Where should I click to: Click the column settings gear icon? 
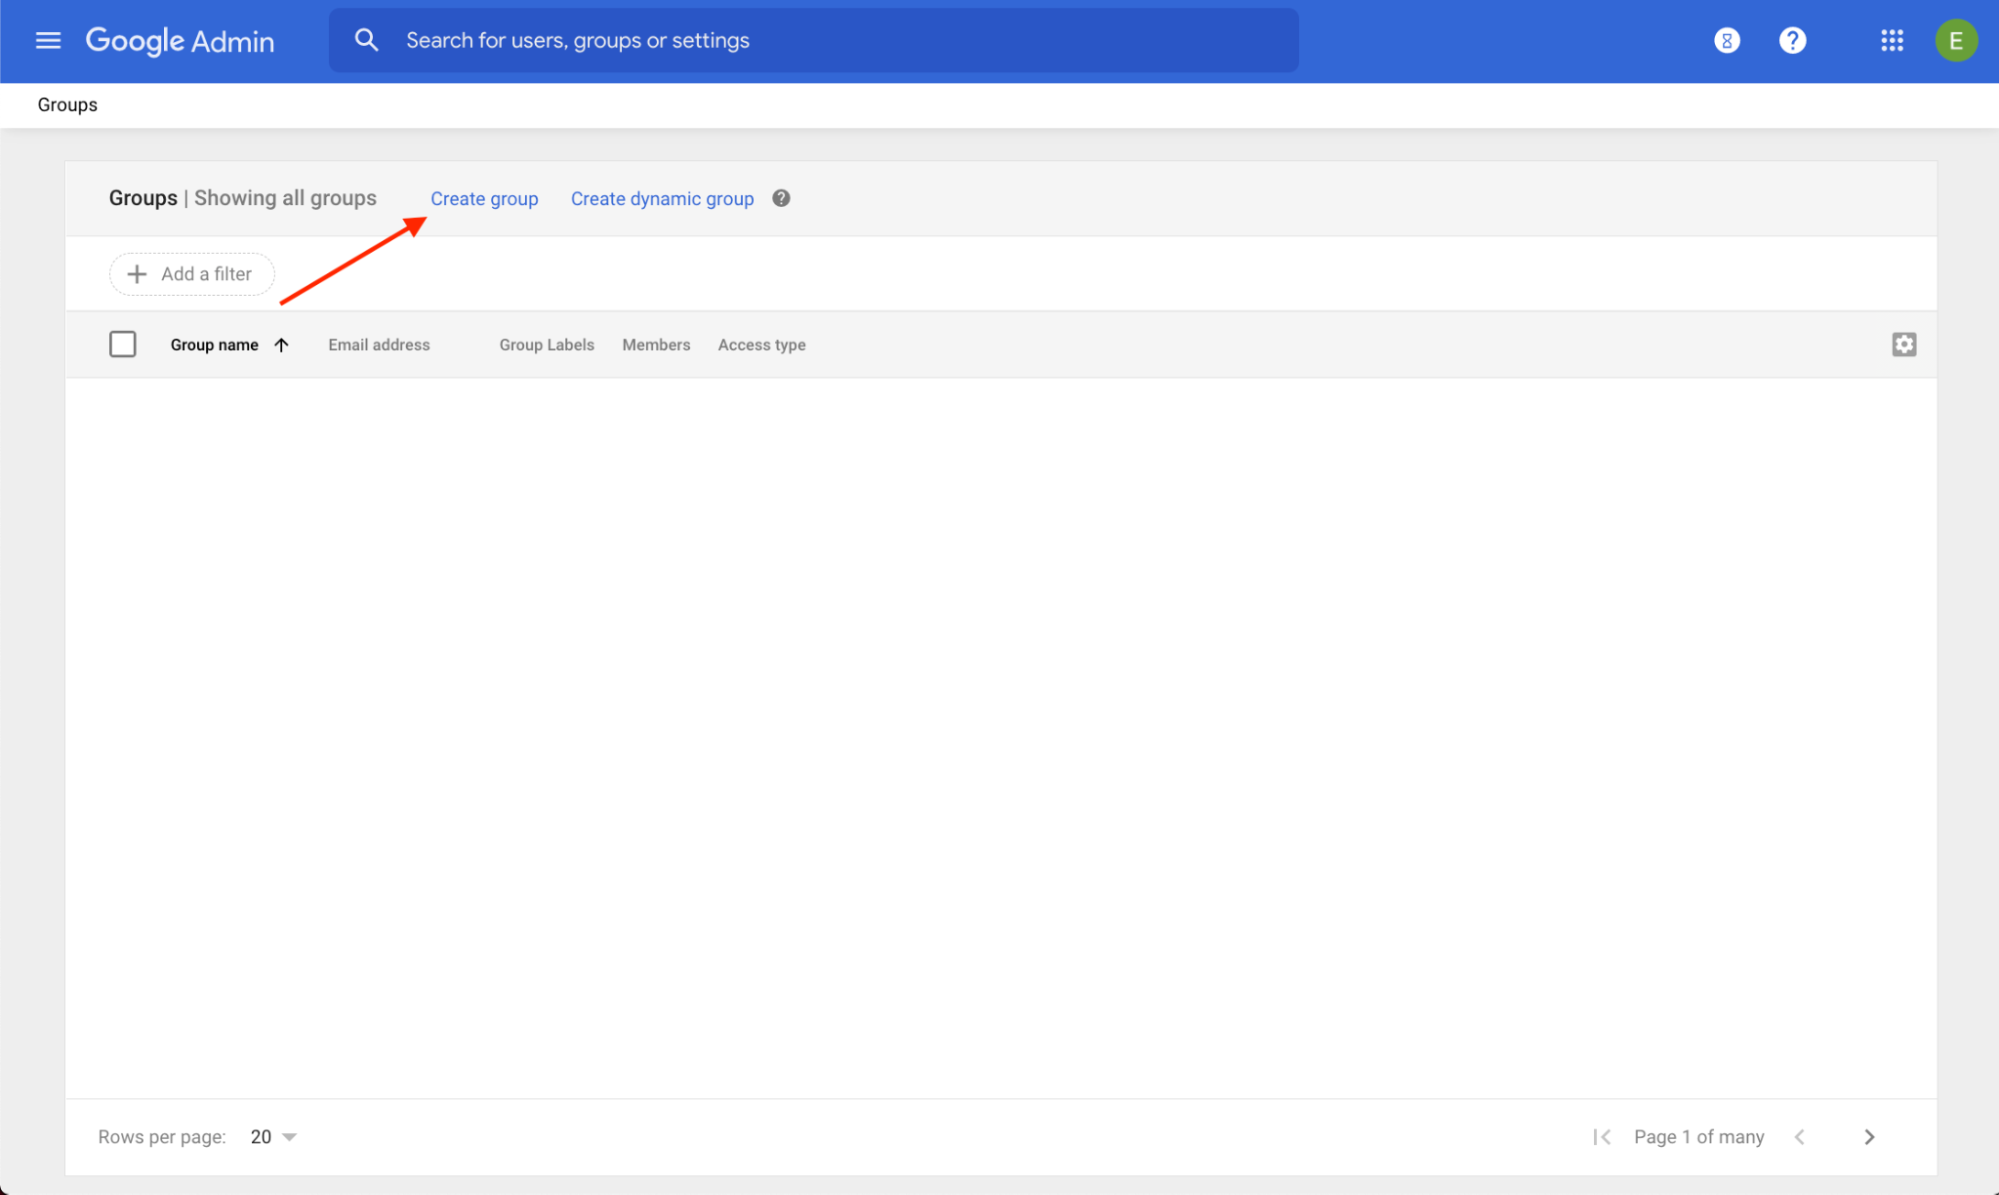[x=1904, y=344]
